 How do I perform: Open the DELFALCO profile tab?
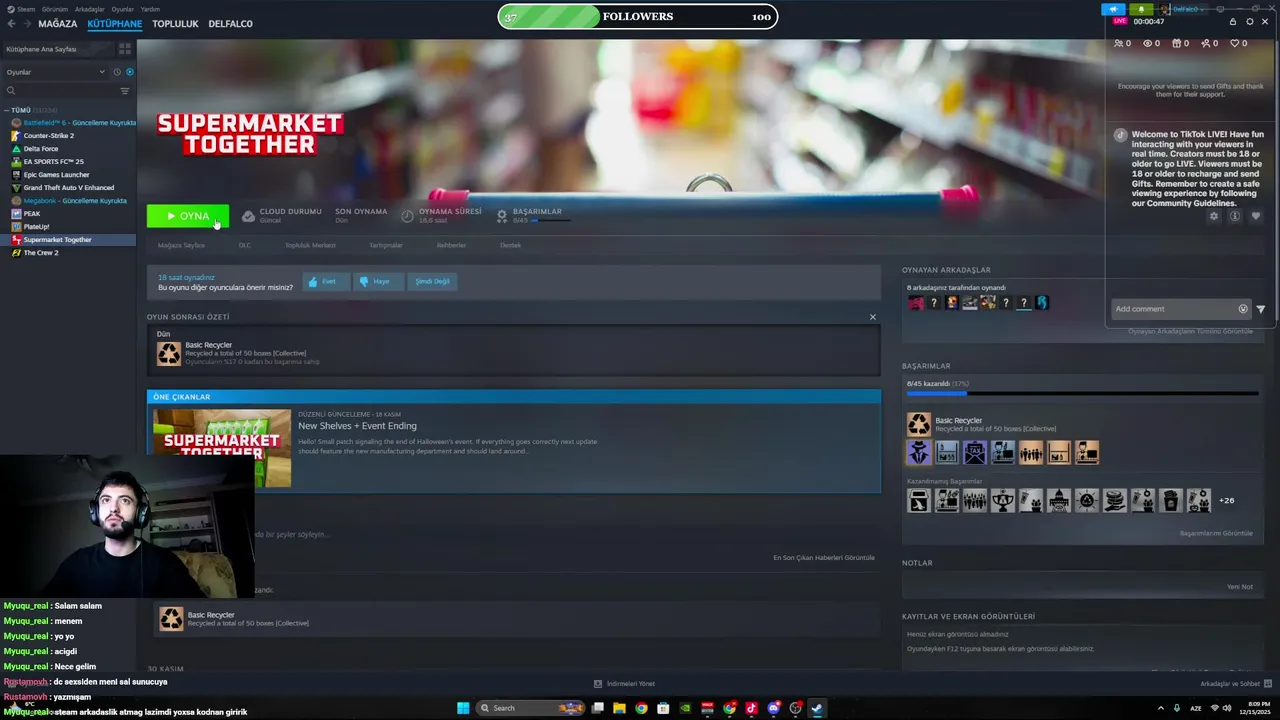[230, 23]
